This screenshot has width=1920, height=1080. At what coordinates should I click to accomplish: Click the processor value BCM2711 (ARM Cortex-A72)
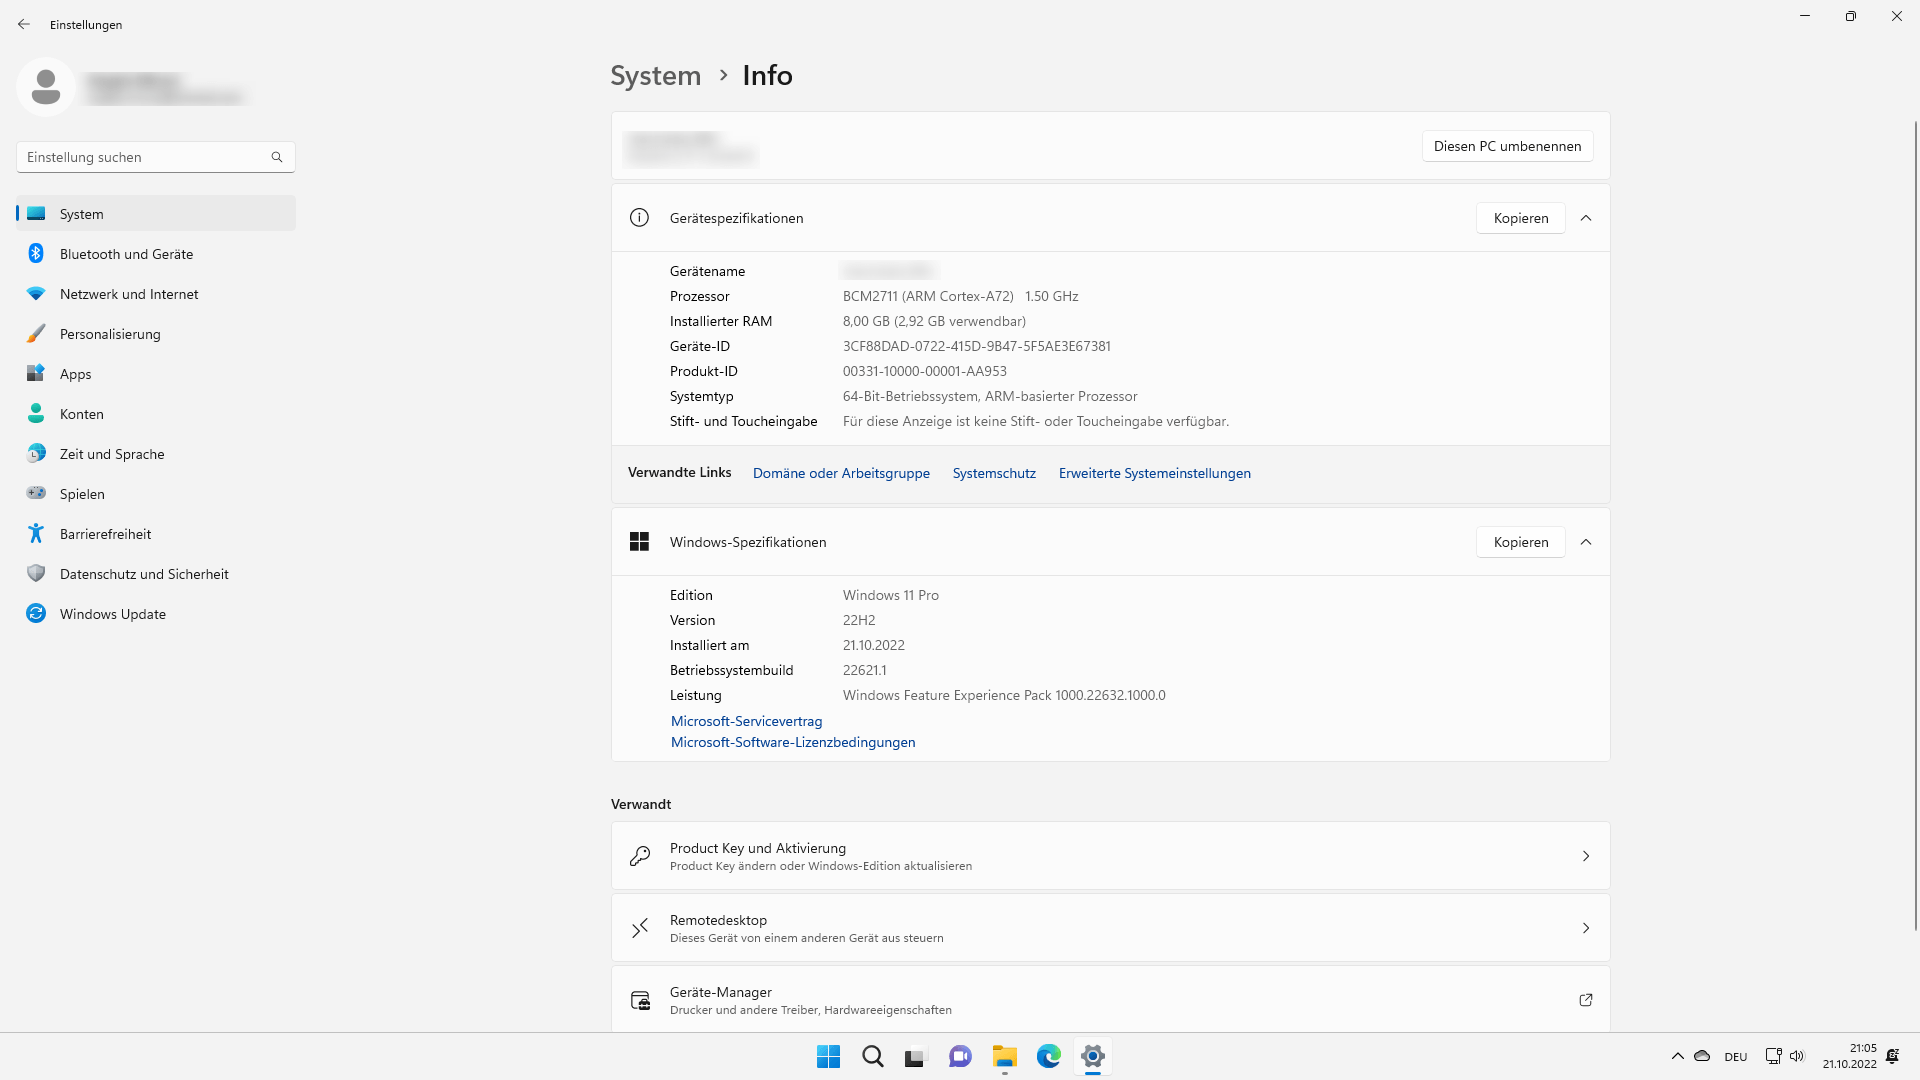[928, 296]
